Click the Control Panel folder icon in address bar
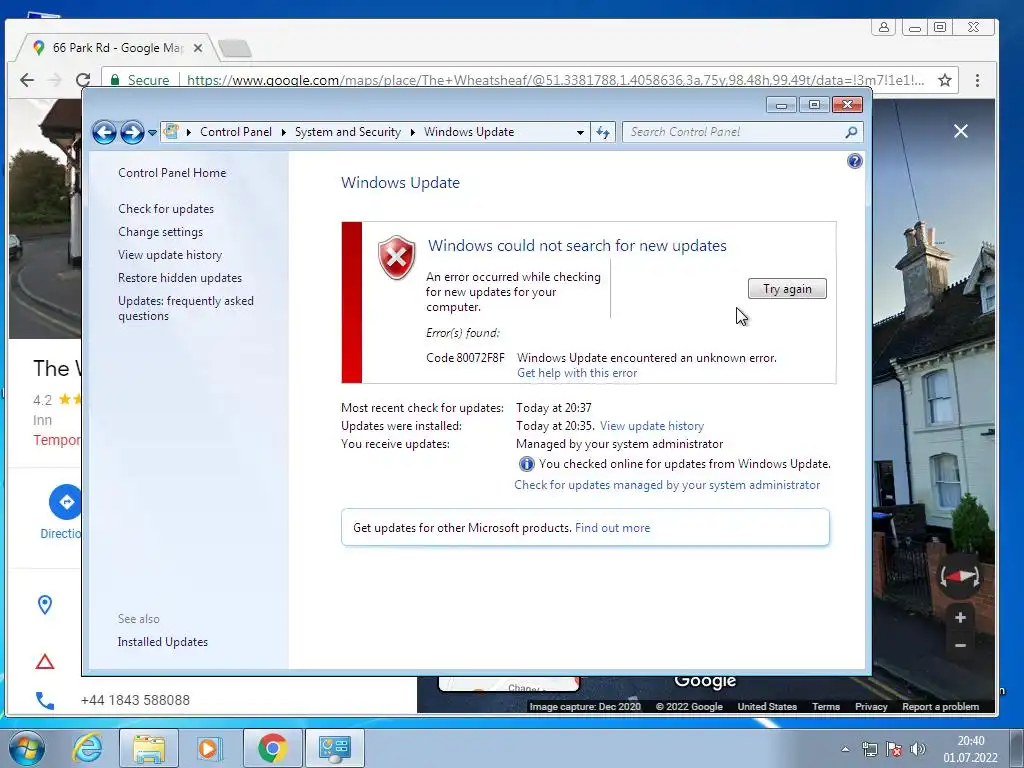The width and height of the screenshot is (1024, 768). point(171,131)
